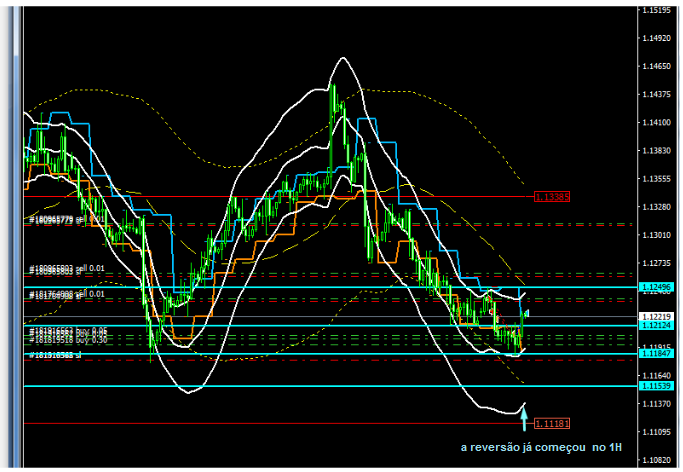This screenshot has width=683, height=472.
Task: Click the 1.15195 top price scale value
Action: (x=656, y=11)
